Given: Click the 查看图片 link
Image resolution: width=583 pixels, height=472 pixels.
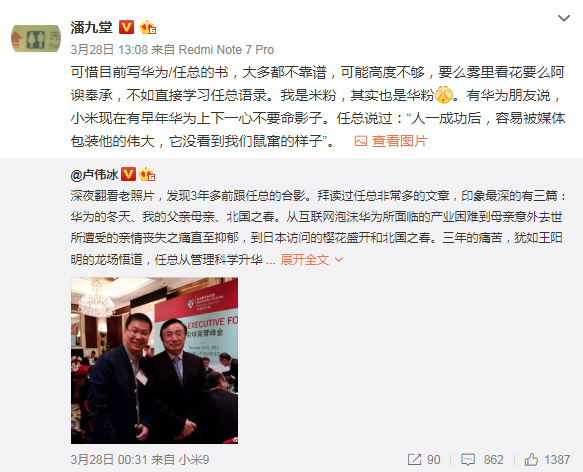Looking at the screenshot, I should coord(400,141).
